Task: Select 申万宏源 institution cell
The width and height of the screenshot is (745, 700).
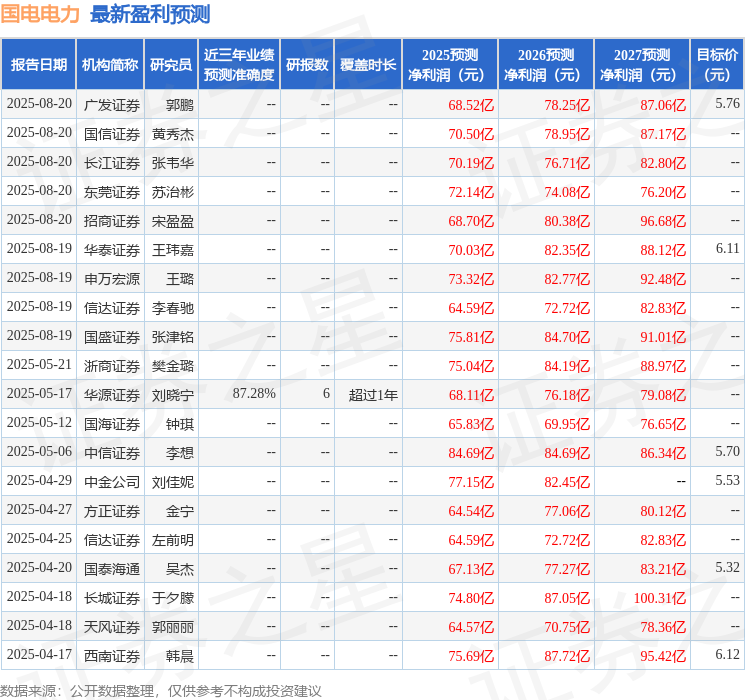Action: tap(112, 279)
